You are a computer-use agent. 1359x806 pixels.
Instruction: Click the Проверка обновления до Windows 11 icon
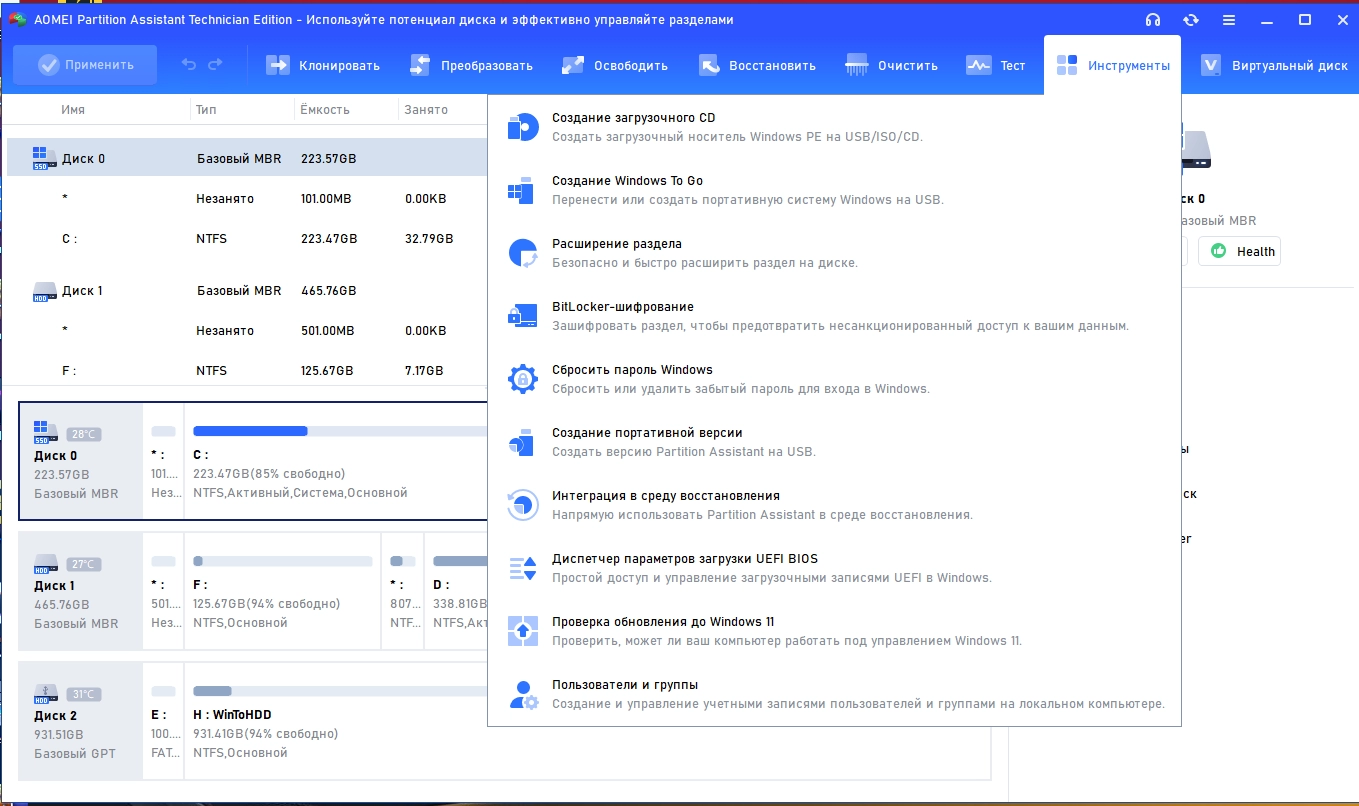[523, 631]
